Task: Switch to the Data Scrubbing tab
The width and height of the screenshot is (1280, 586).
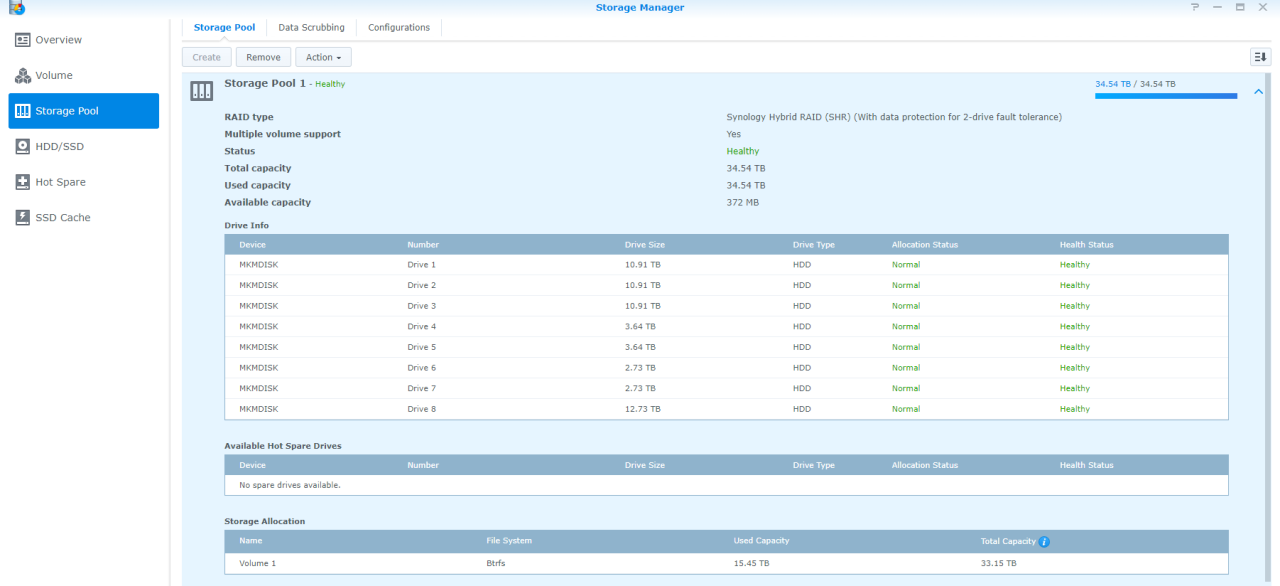Action: (x=311, y=27)
